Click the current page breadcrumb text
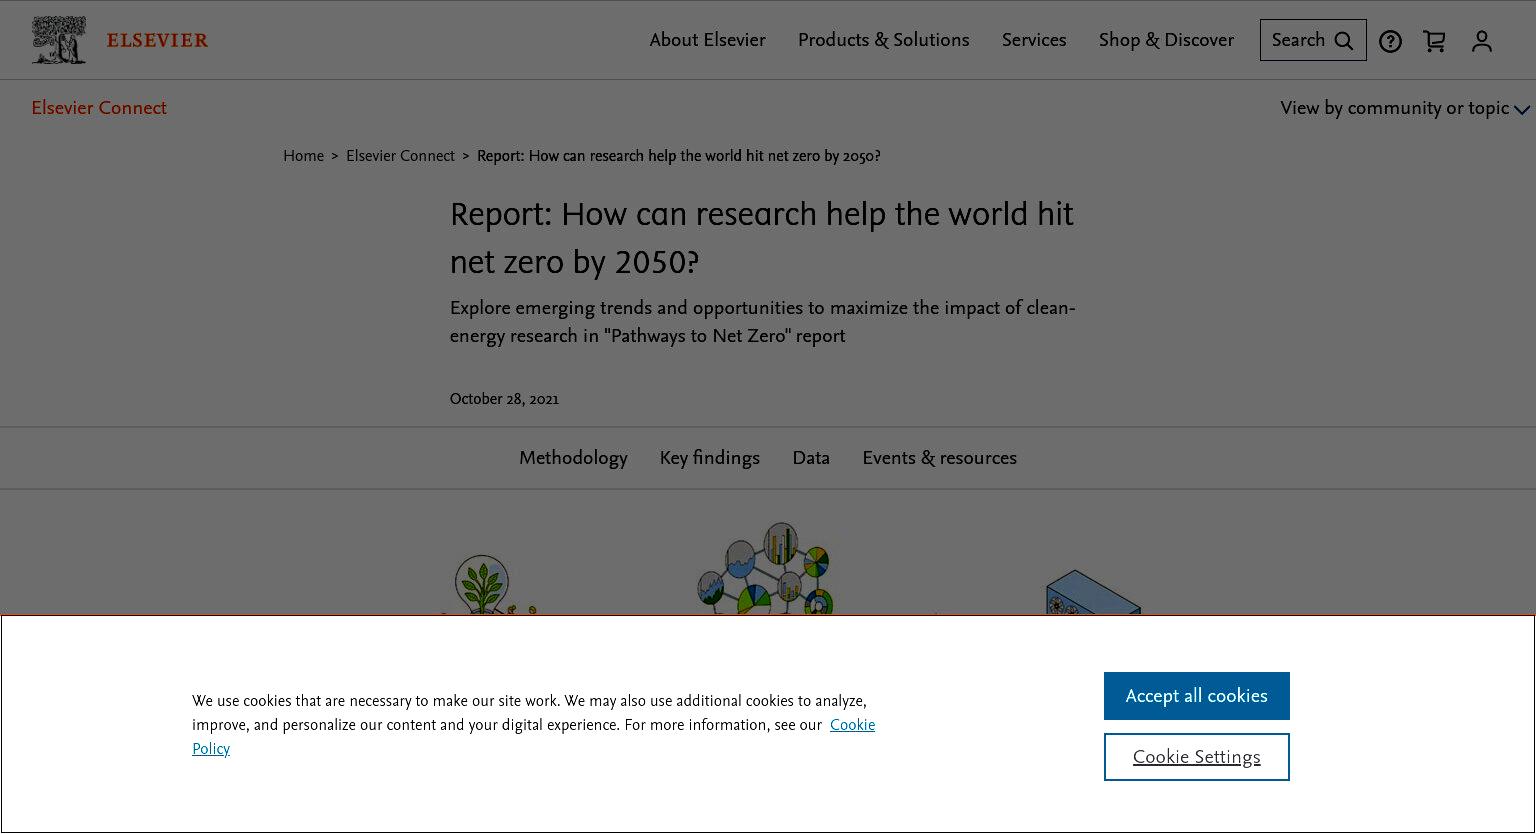 pyautogui.click(x=679, y=156)
